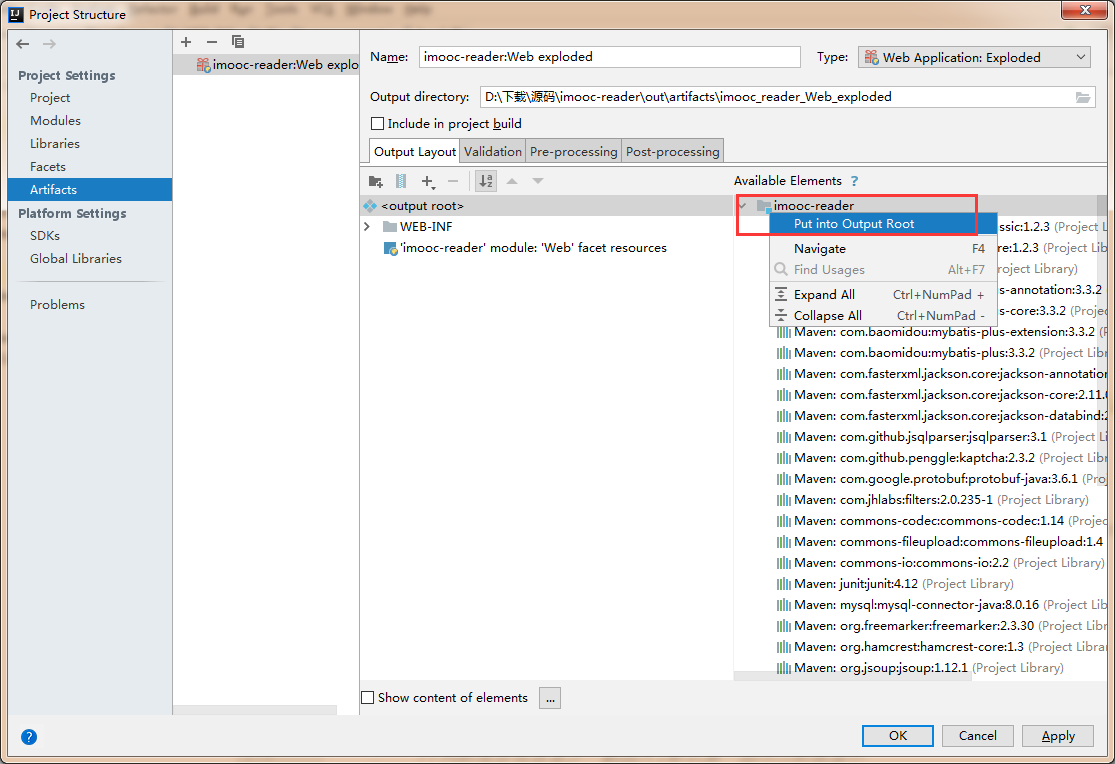Enable Include in project build checkbox

click(378, 124)
